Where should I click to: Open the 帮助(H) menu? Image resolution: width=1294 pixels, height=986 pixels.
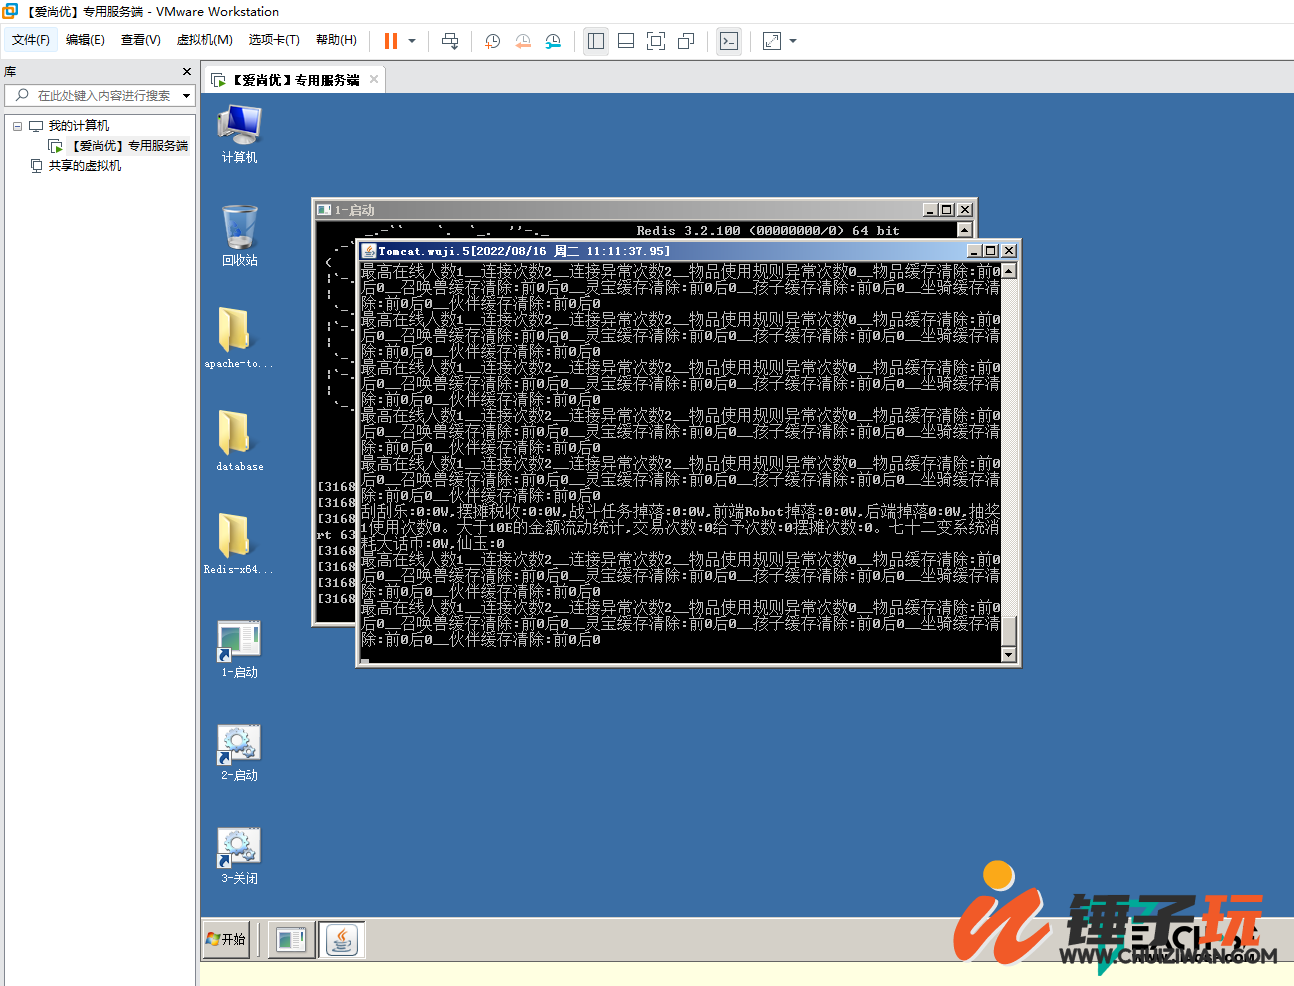336,40
